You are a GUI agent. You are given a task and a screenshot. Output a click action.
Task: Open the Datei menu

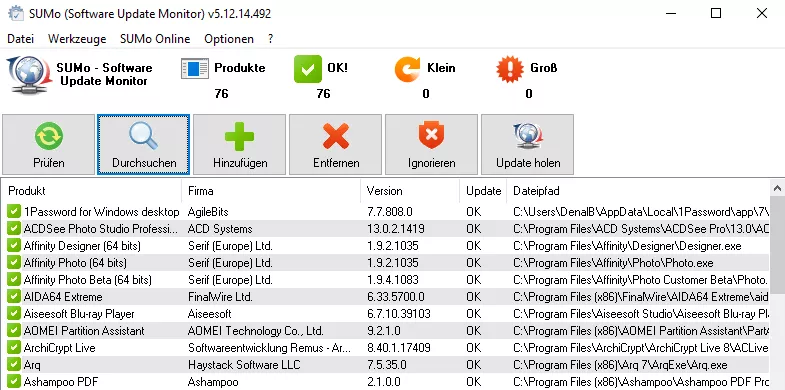click(21, 39)
